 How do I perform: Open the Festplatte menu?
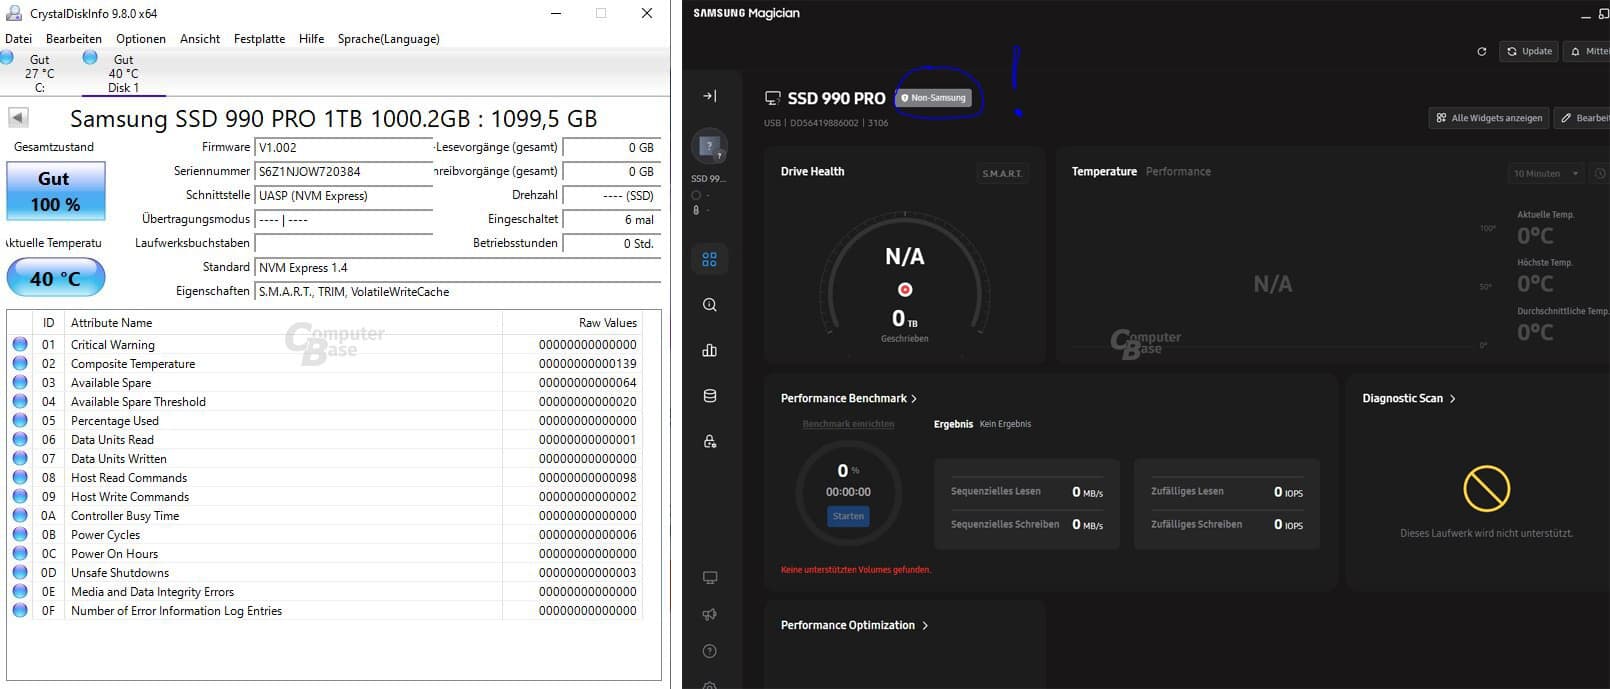(259, 39)
